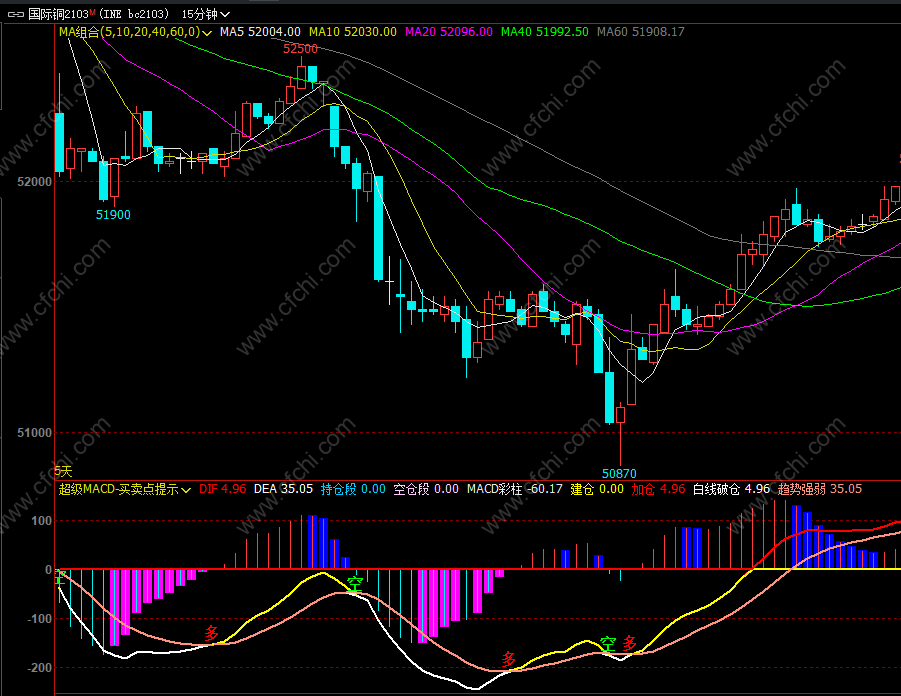Click the MA10 52030.00 value label
This screenshot has width=901, height=696.
[353, 32]
